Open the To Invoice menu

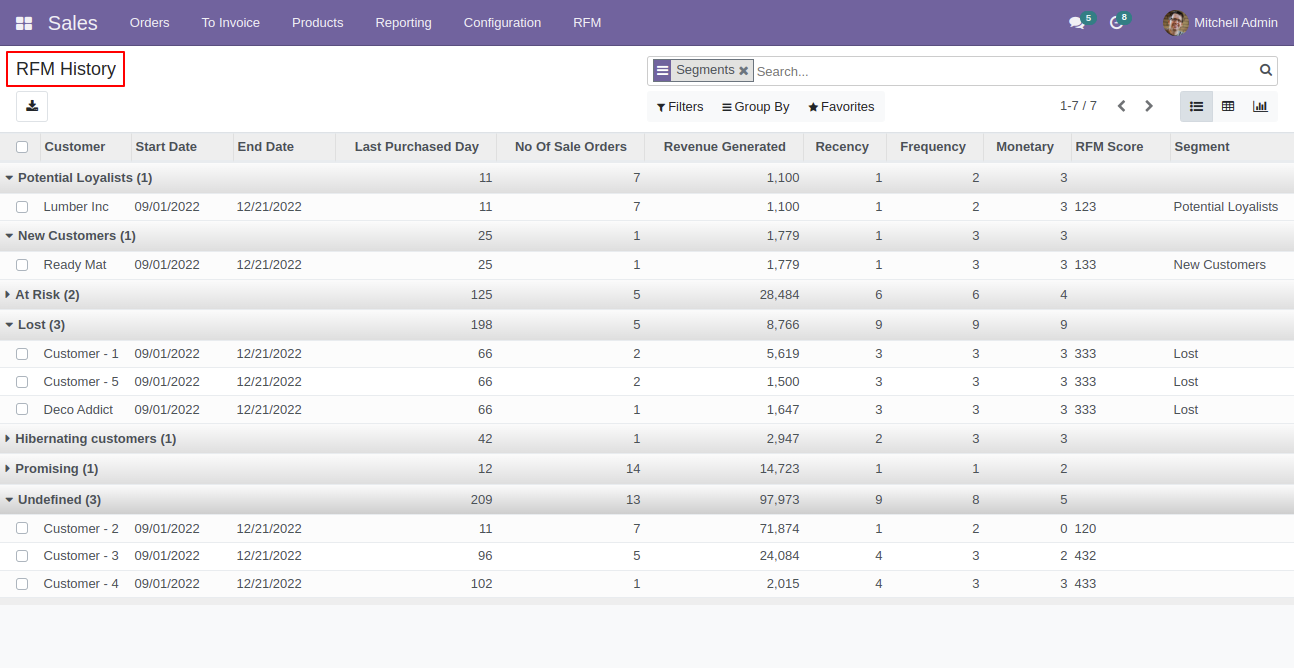tap(231, 23)
